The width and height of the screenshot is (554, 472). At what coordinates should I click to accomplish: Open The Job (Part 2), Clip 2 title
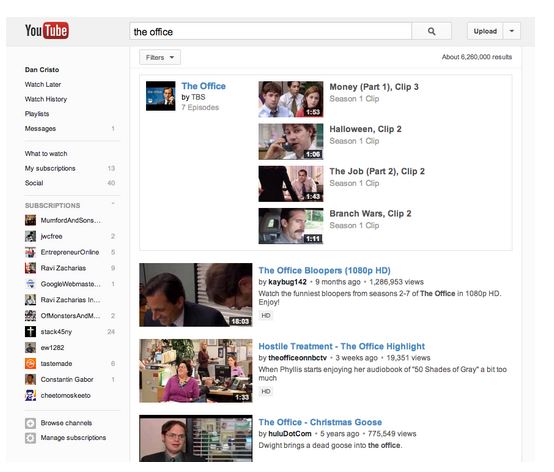pyautogui.click(x=377, y=171)
